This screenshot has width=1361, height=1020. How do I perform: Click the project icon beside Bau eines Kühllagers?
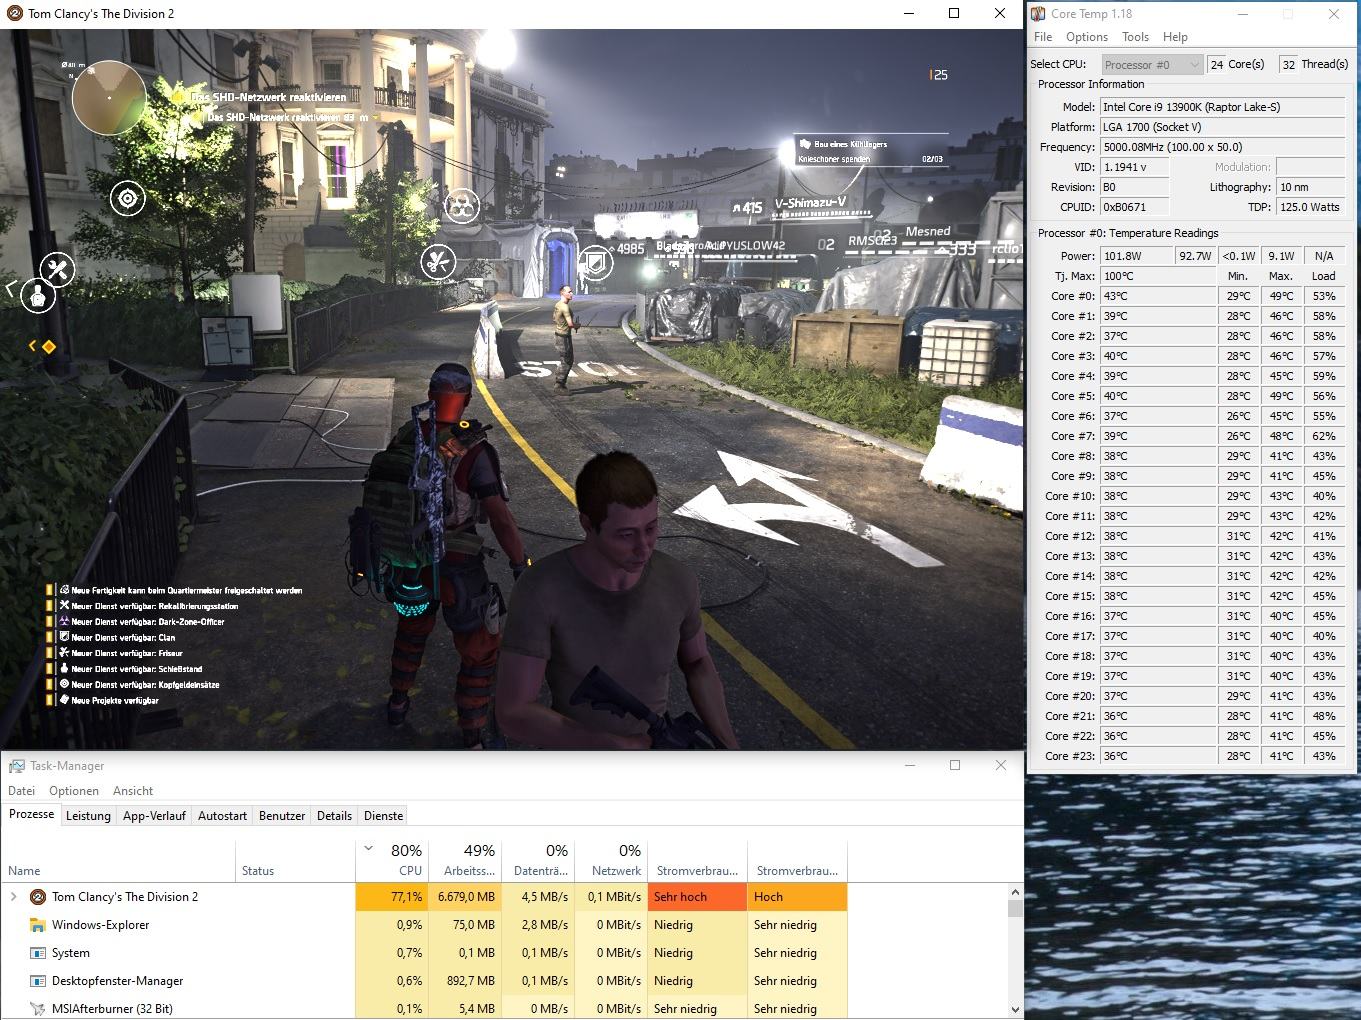point(804,144)
